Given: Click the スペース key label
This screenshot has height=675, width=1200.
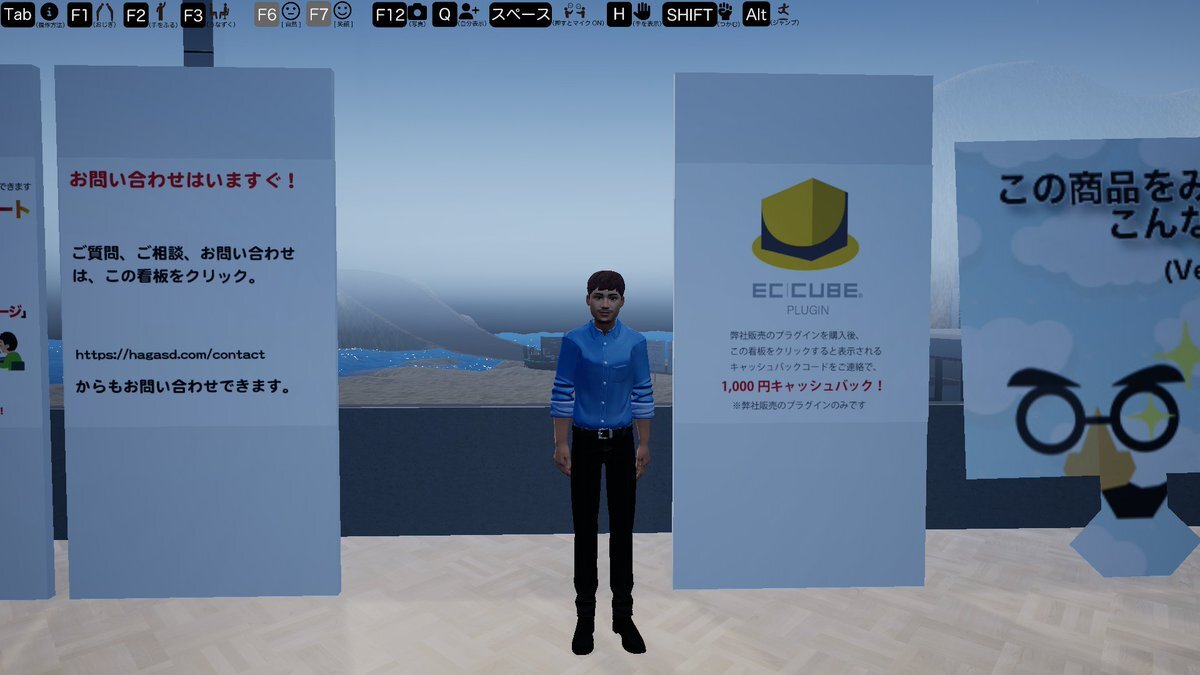Looking at the screenshot, I should point(520,14).
